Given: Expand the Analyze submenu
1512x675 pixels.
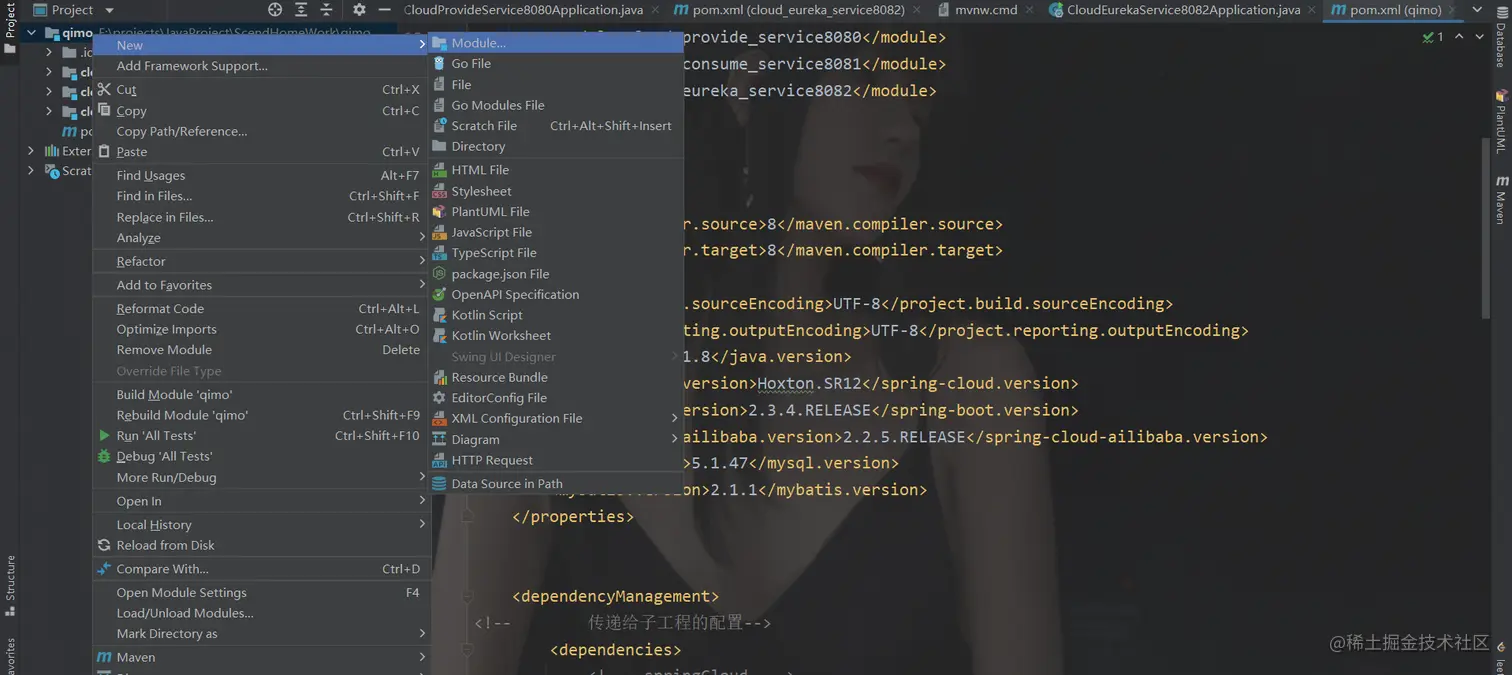Looking at the screenshot, I should [x=262, y=238].
